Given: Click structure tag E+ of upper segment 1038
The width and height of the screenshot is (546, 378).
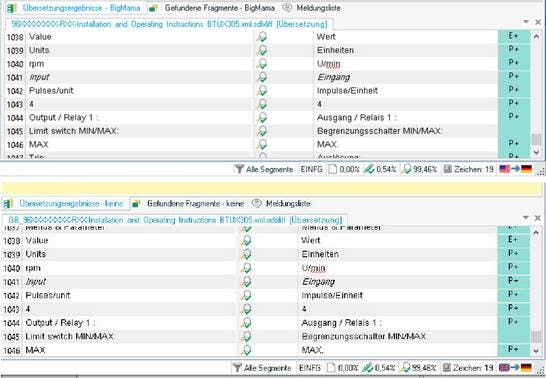Looking at the screenshot, I should coord(513,36).
